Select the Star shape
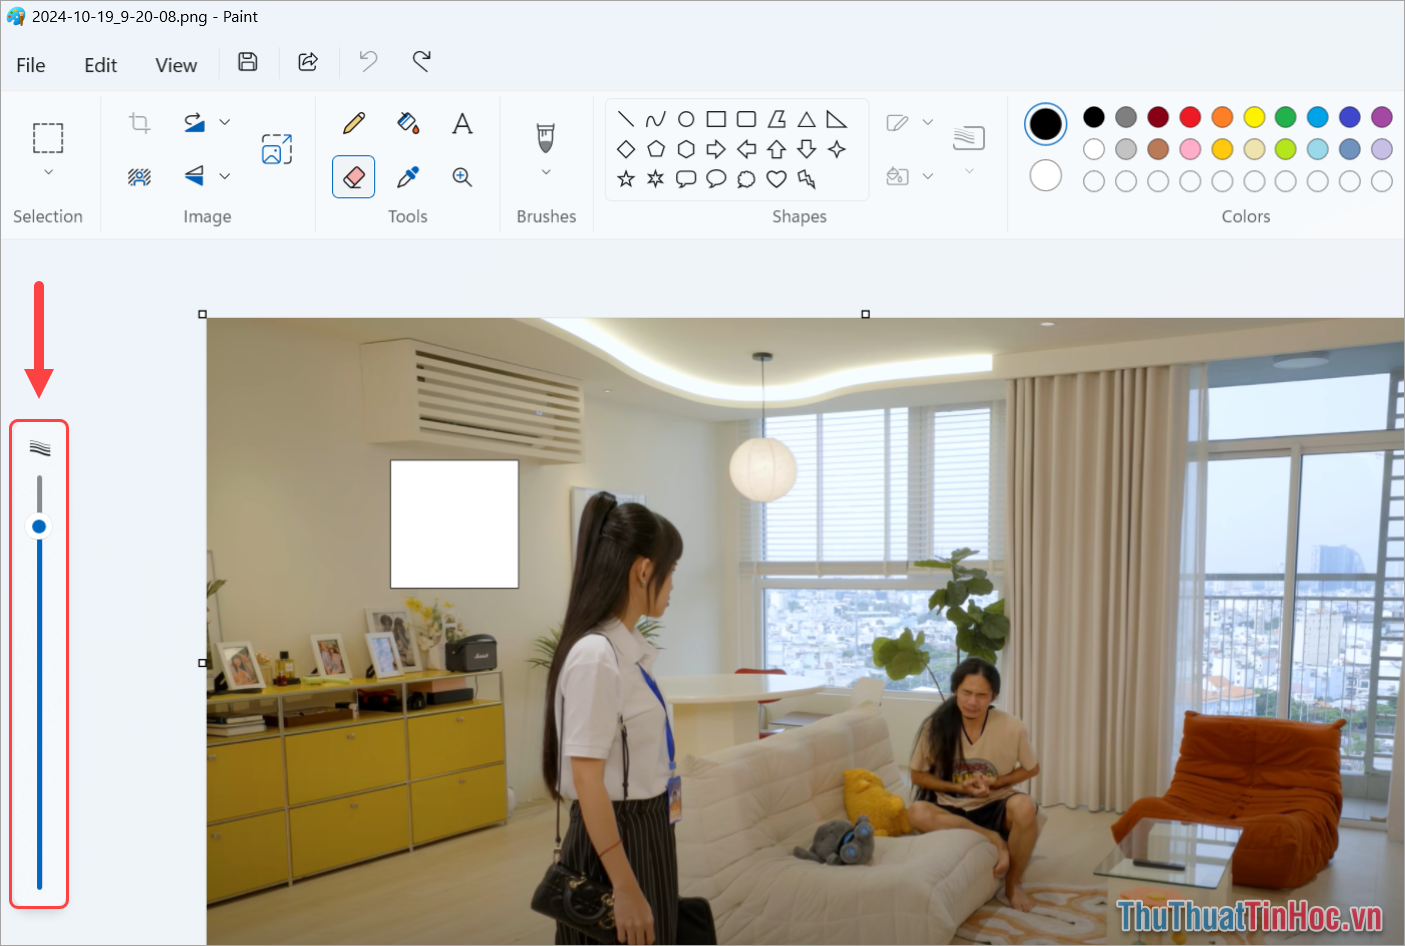 (x=625, y=180)
